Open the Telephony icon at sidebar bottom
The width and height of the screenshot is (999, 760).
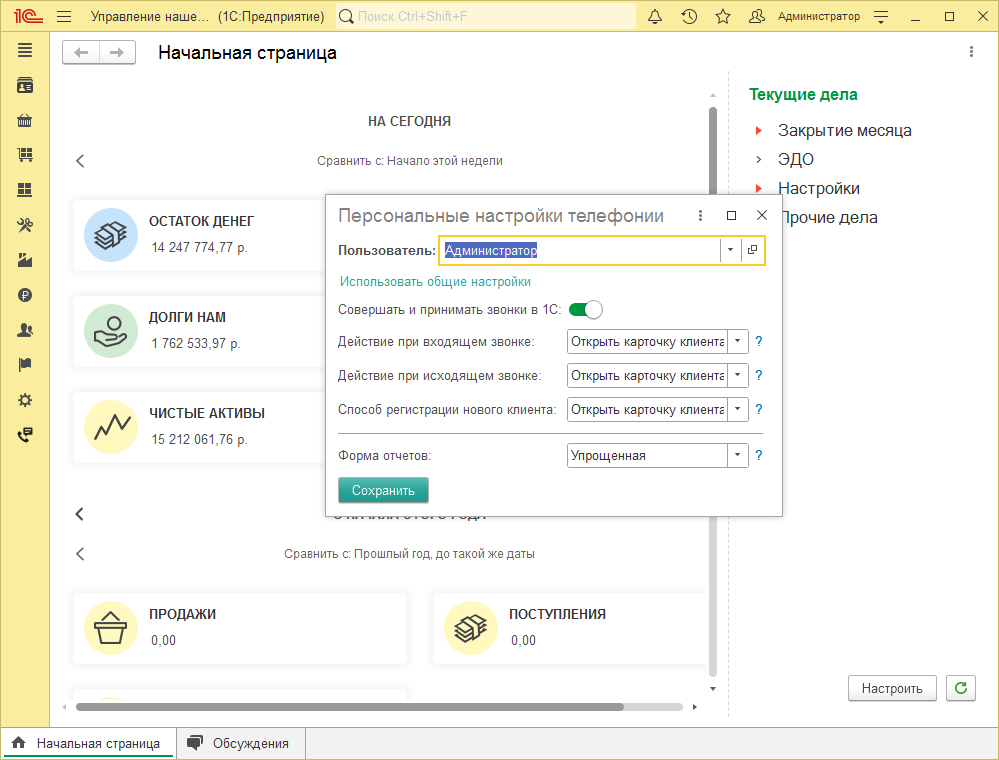click(25, 434)
